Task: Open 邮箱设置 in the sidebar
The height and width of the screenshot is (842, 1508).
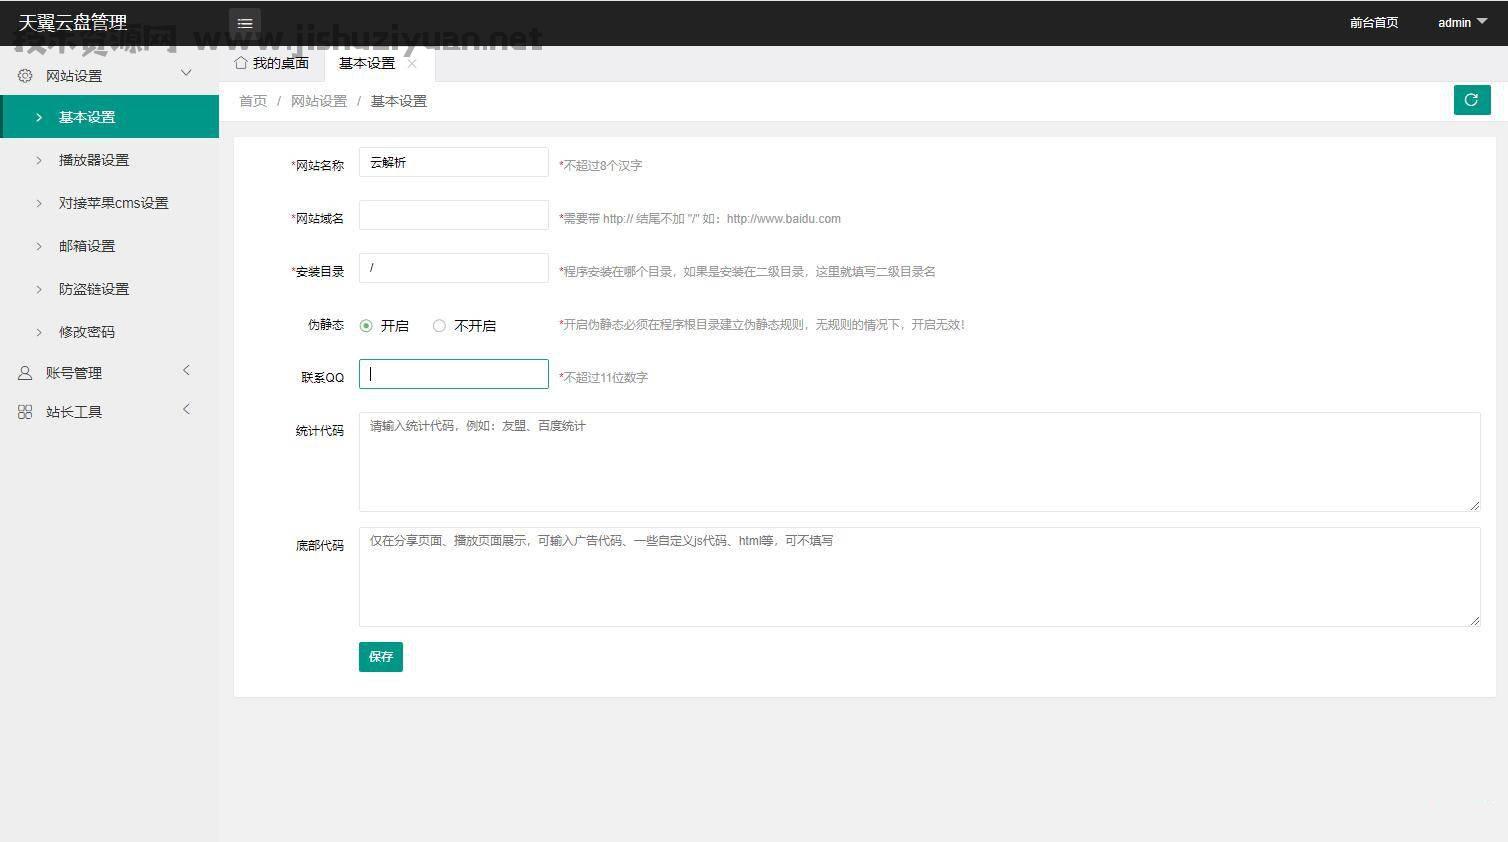Action: pyautogui.click(x=110, y=246)
